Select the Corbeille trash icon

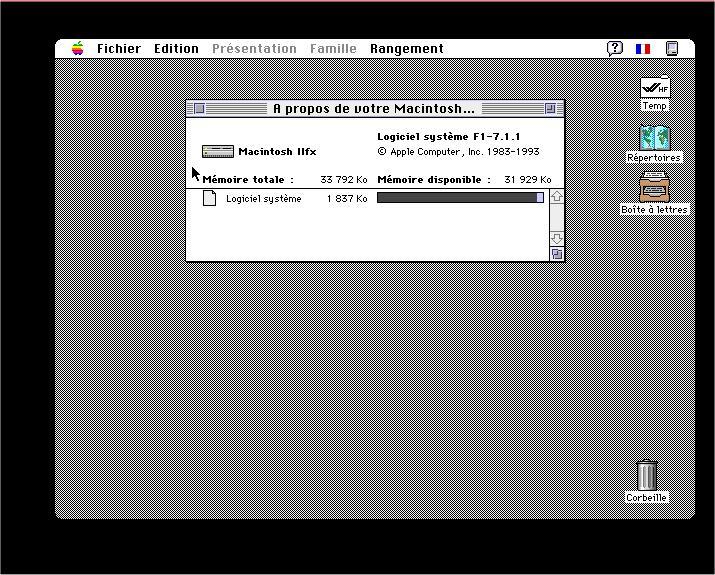[647, 475]
